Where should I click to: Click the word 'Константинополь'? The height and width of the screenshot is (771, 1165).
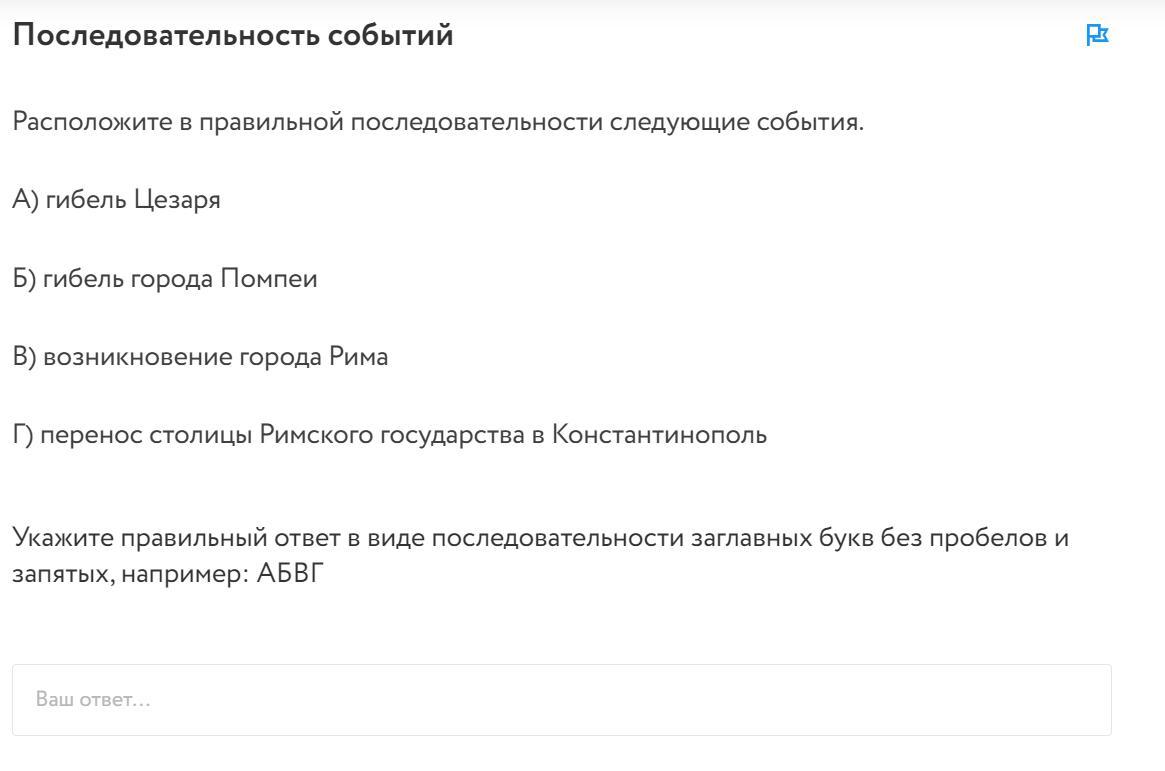[x=659, y=435]
